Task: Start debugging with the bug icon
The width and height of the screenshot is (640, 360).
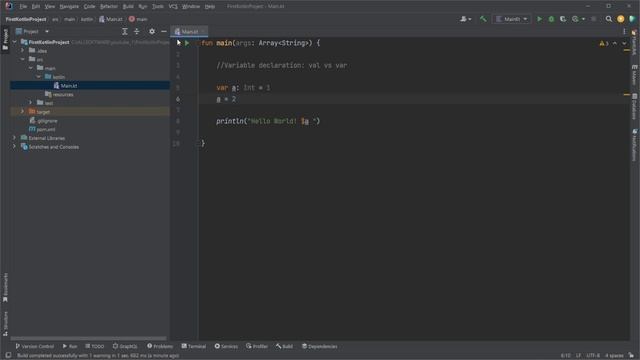Action: click(551, 19)
